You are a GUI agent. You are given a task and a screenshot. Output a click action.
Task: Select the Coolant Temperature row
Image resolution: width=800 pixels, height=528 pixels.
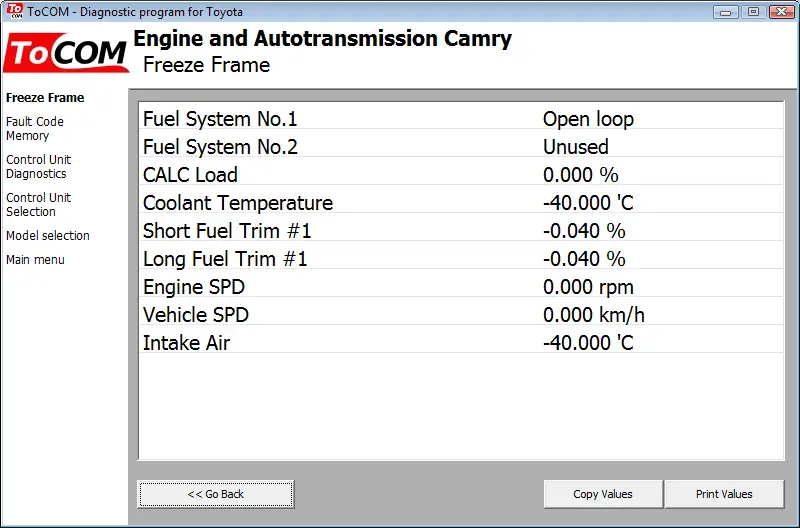tap(461, 203)
